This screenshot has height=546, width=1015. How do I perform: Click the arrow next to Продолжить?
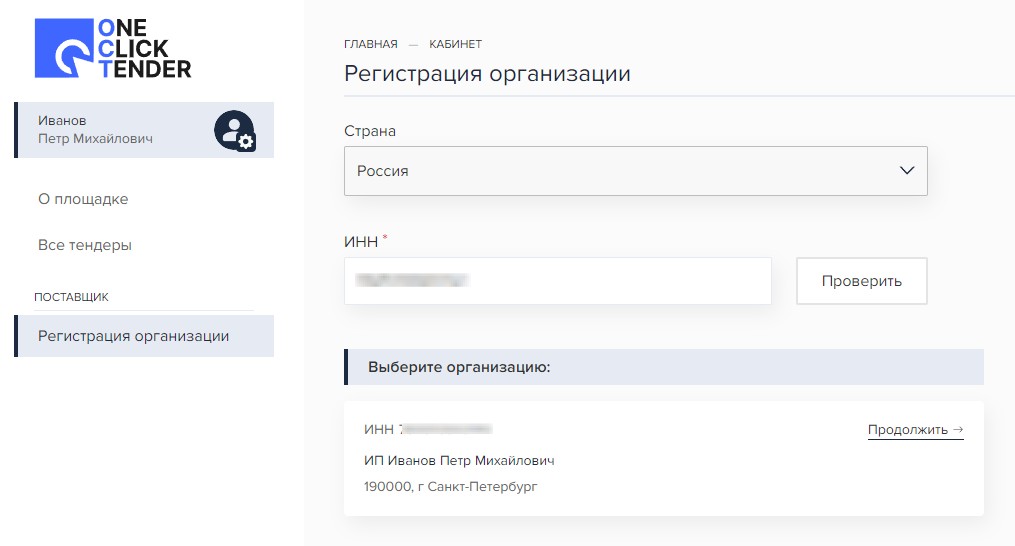[x=958, y=430]
